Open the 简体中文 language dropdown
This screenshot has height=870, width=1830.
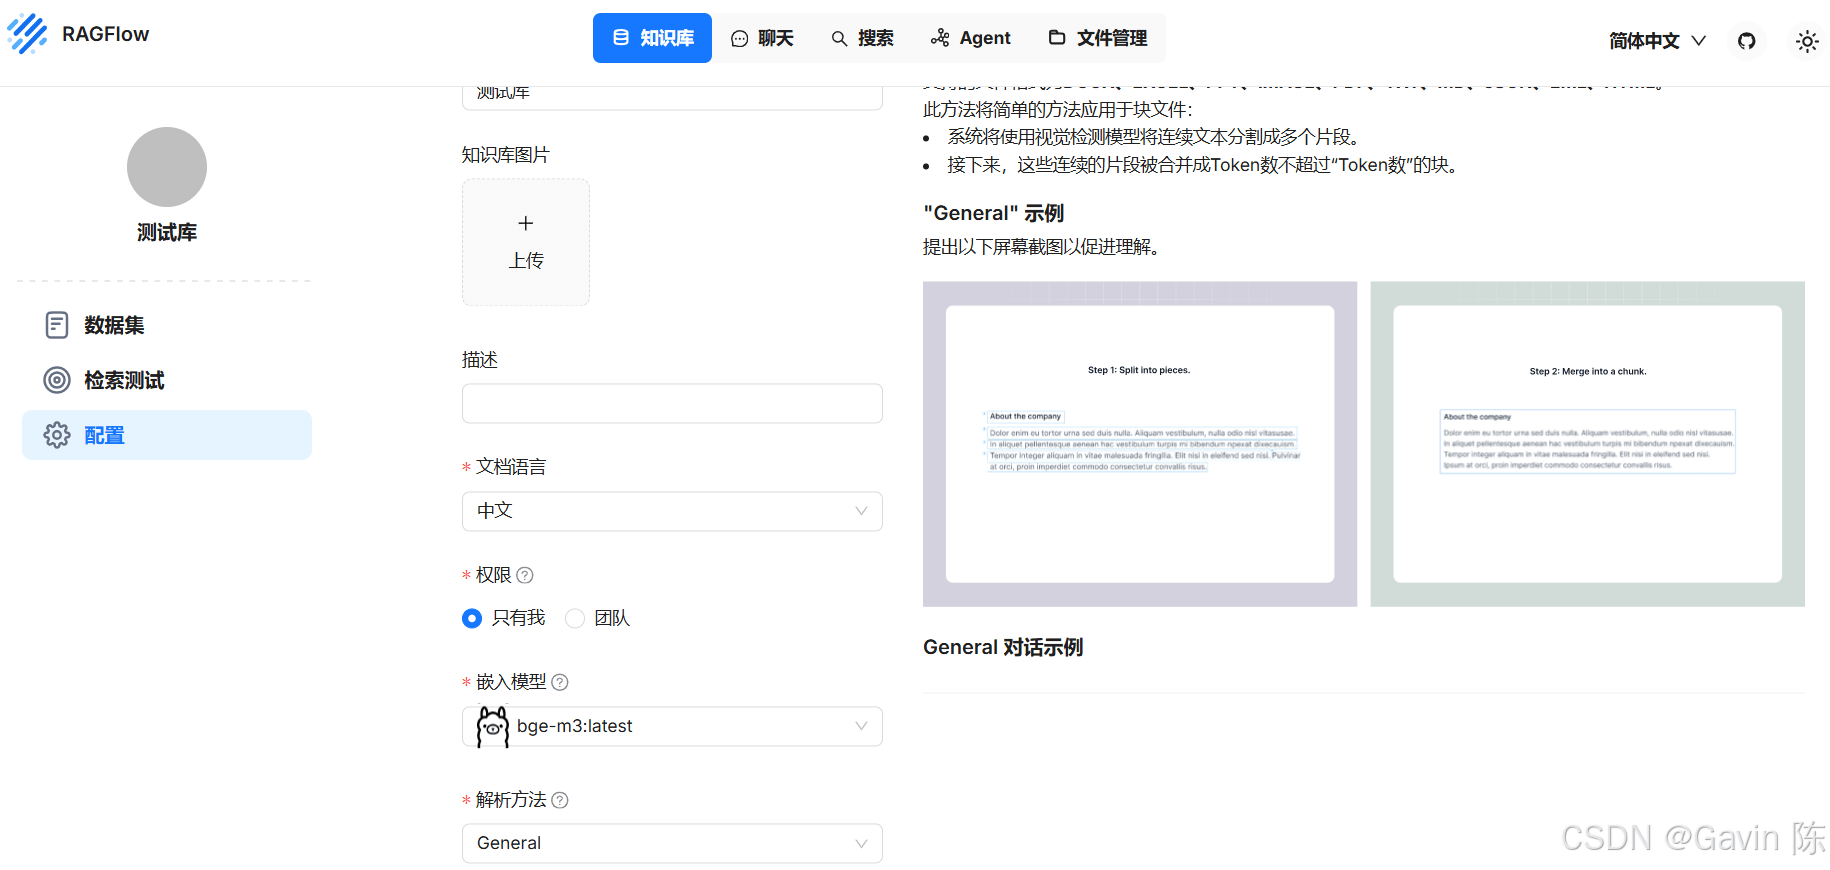tap(1657, 41)
